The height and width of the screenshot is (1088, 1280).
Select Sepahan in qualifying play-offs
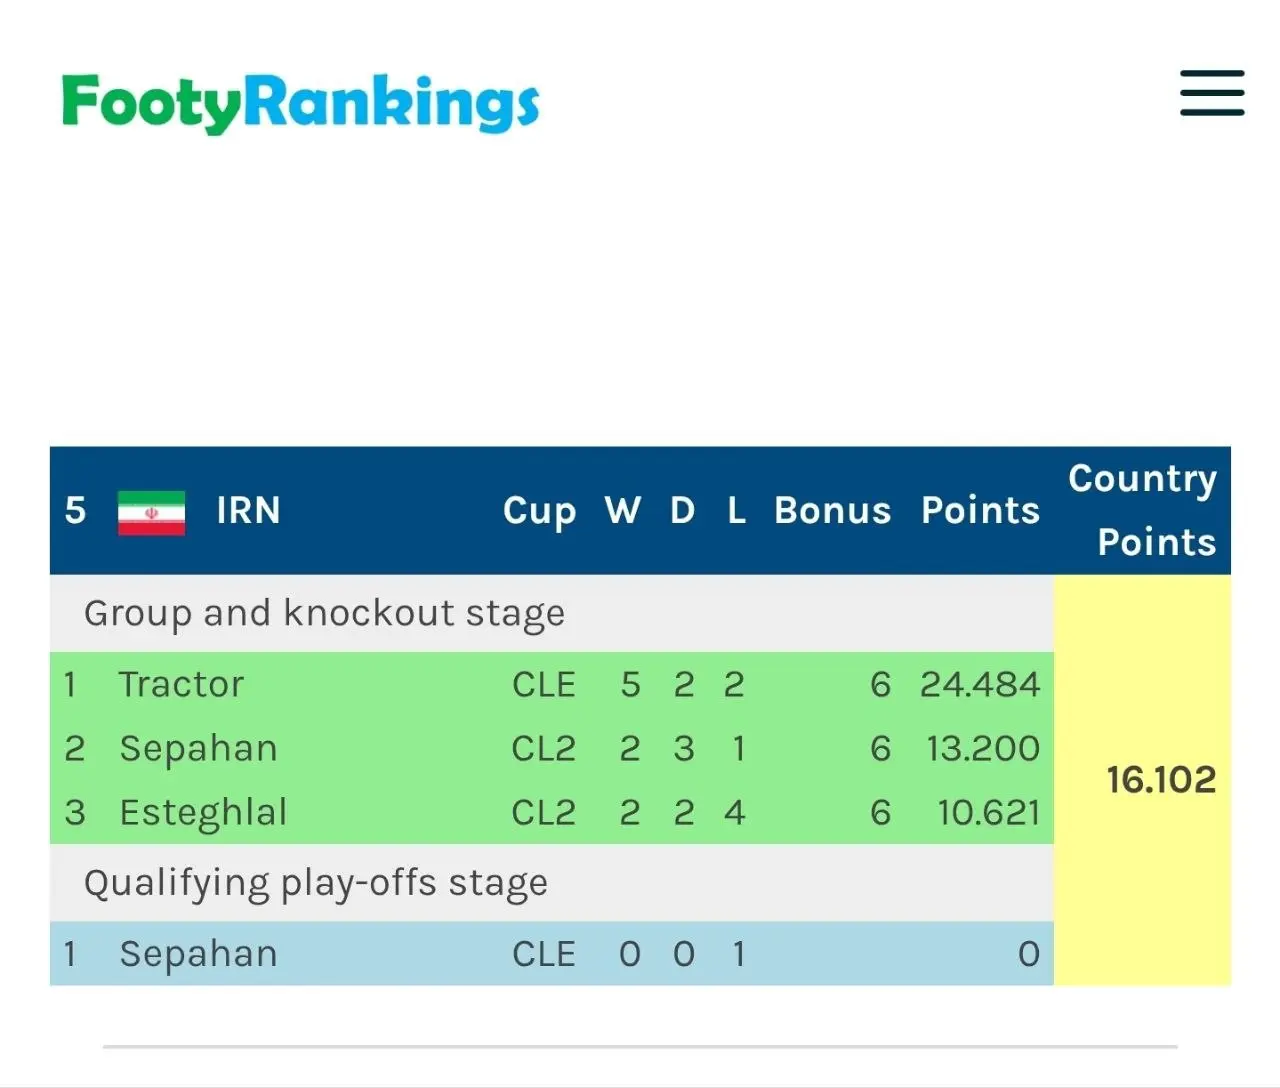(x=198, y=954)
